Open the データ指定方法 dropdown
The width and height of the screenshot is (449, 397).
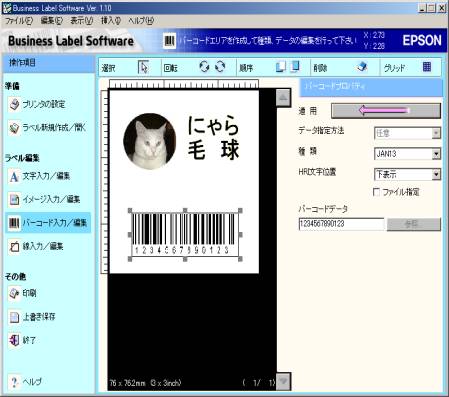point(436,134)
